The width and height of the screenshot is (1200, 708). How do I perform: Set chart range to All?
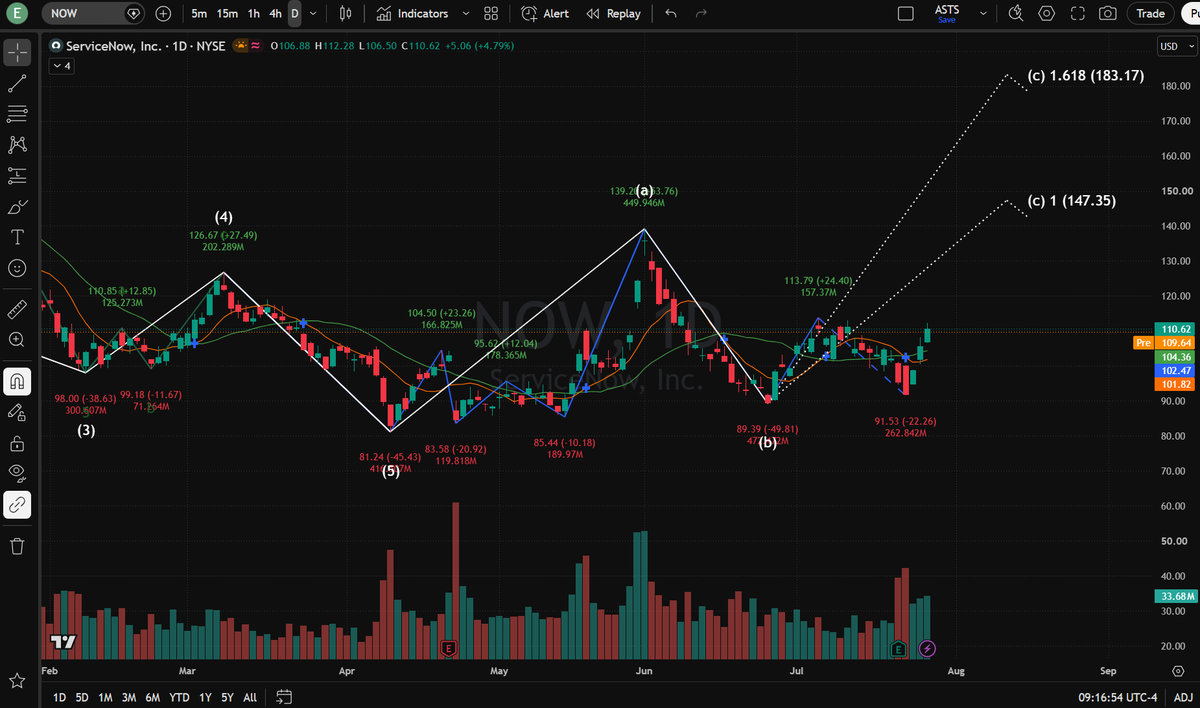[250, 697]
